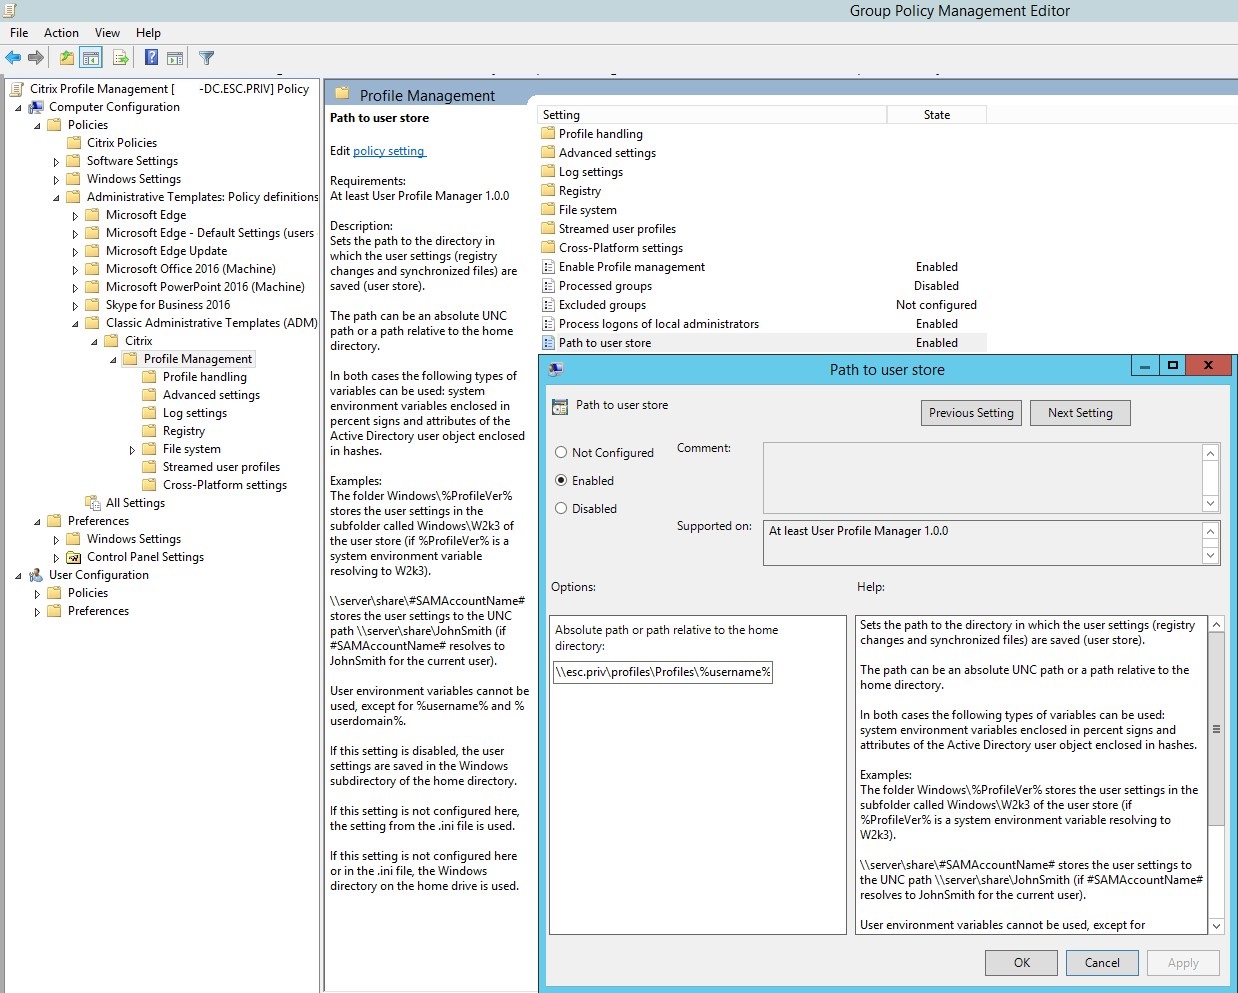The width and height of the screenshot is (1238, 993).
Task: Click the Supported on box scroll up arrow
Action: click(1210, 531)
